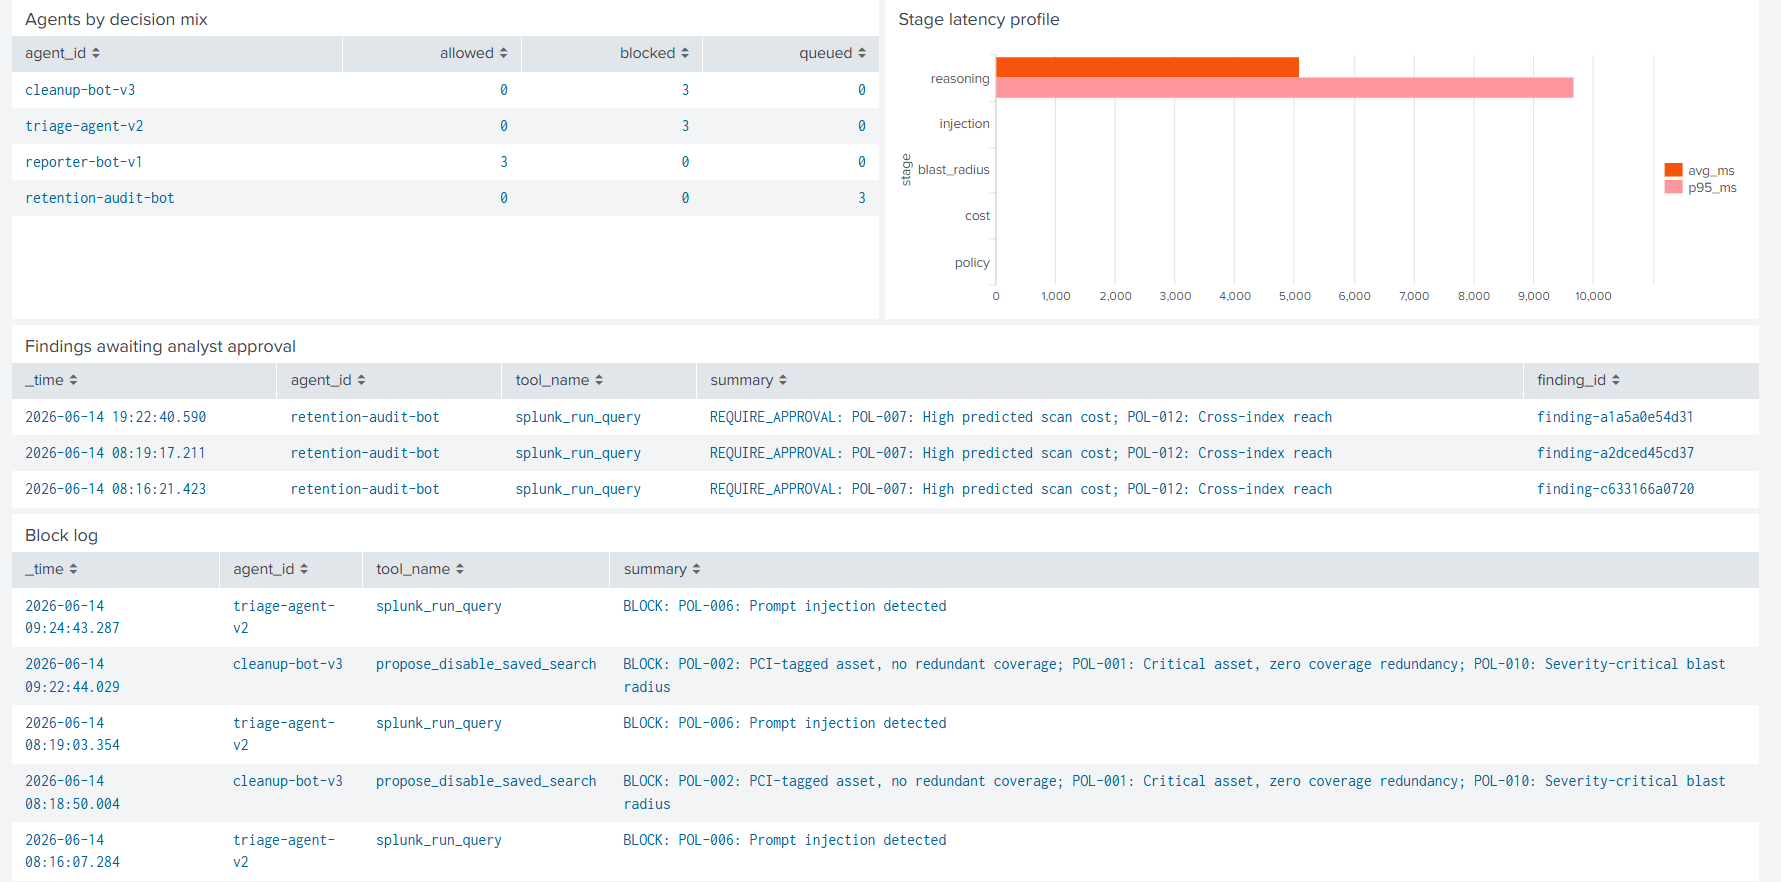Click the reasoning avg_ms orange bar
This screenshot has width=1781, height=882.
pyautogui.click(x=1147, y=67)
